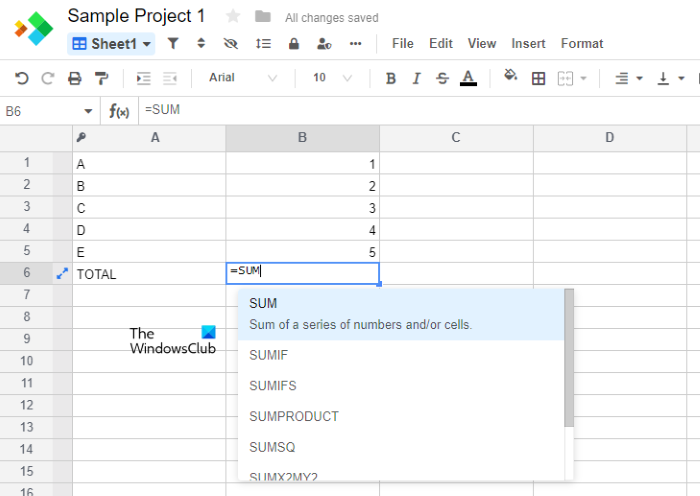Star the Sample Project 1 sheet
This screenshot has height=496, width=700.
tap(233, 16)
